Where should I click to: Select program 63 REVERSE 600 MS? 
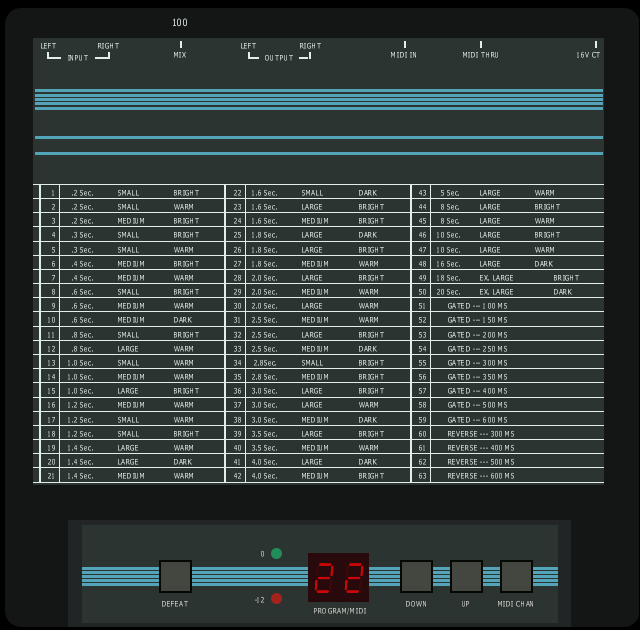pyautogui.click(x=508, y=476)
